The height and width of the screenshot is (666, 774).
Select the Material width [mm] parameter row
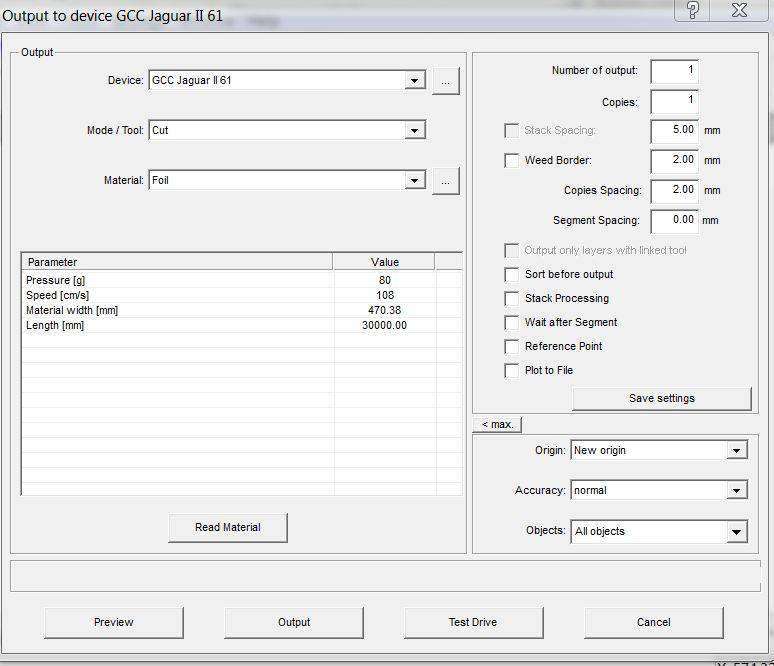[x=242, y=310]
